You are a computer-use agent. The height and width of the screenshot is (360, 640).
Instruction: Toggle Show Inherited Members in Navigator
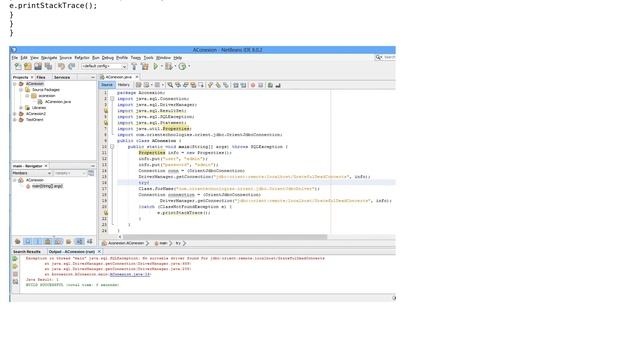coord(18,242)
